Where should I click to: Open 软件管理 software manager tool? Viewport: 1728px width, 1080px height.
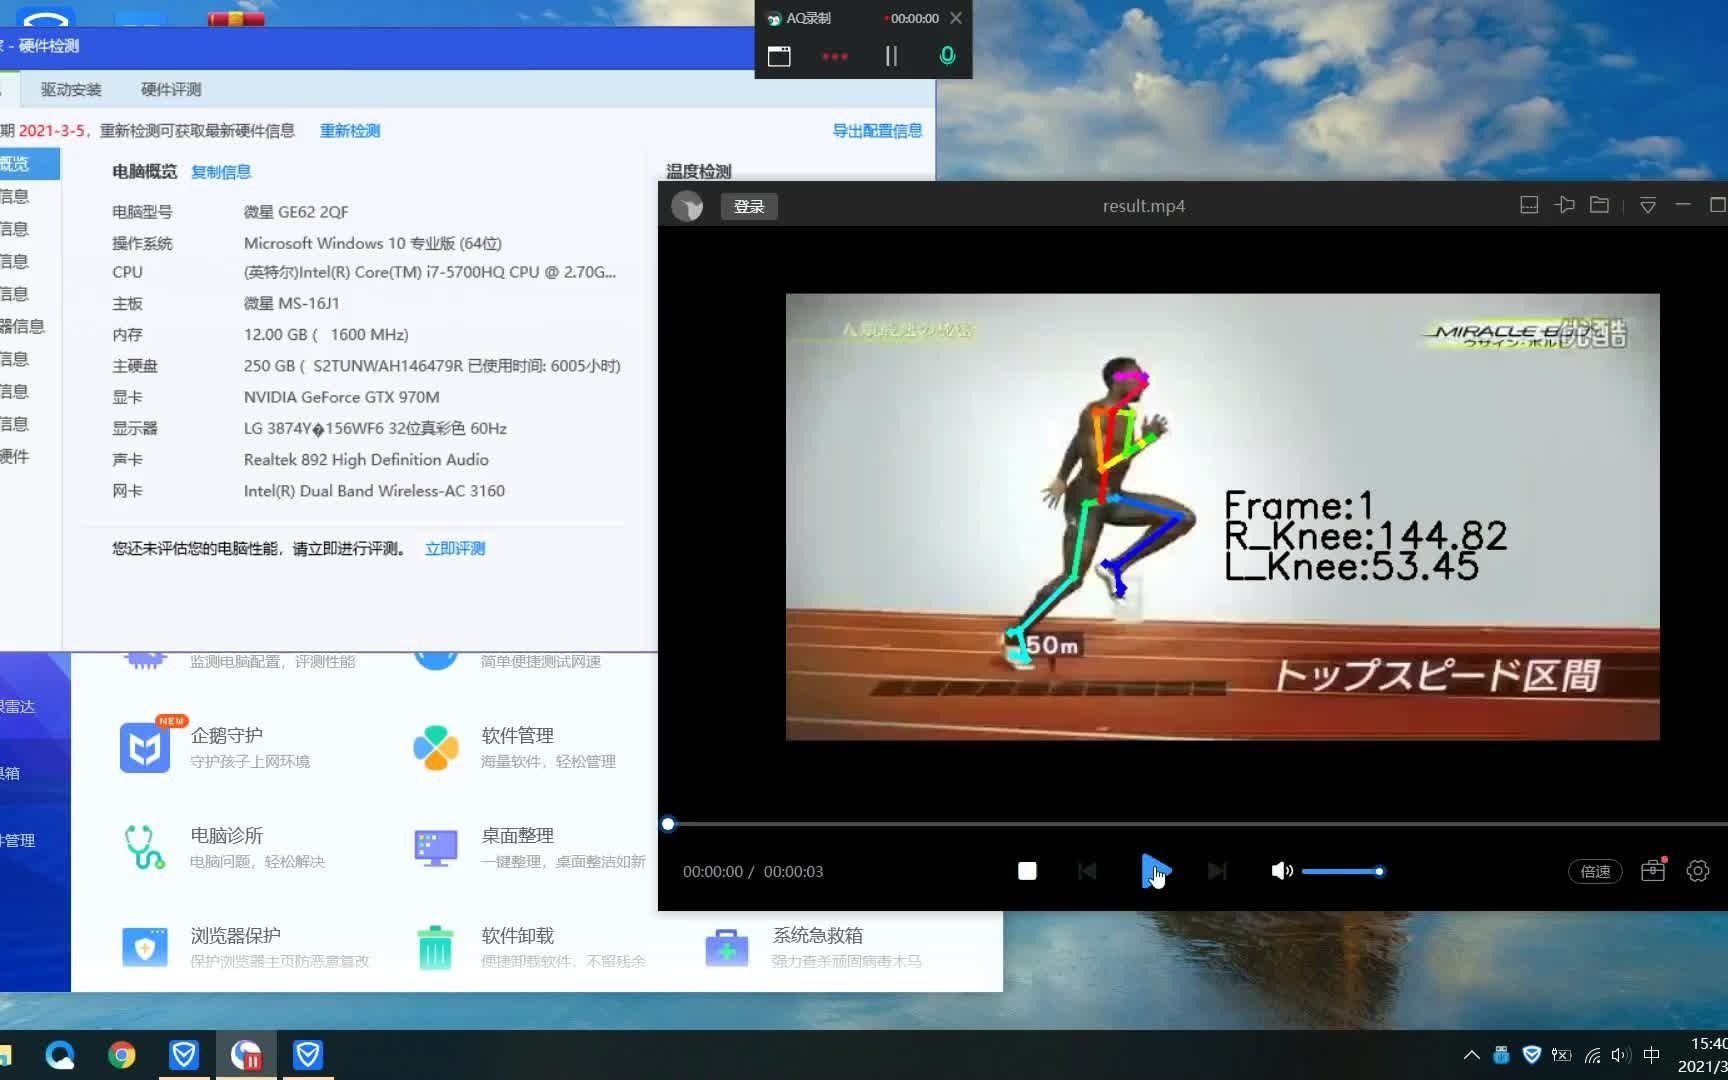515,747
